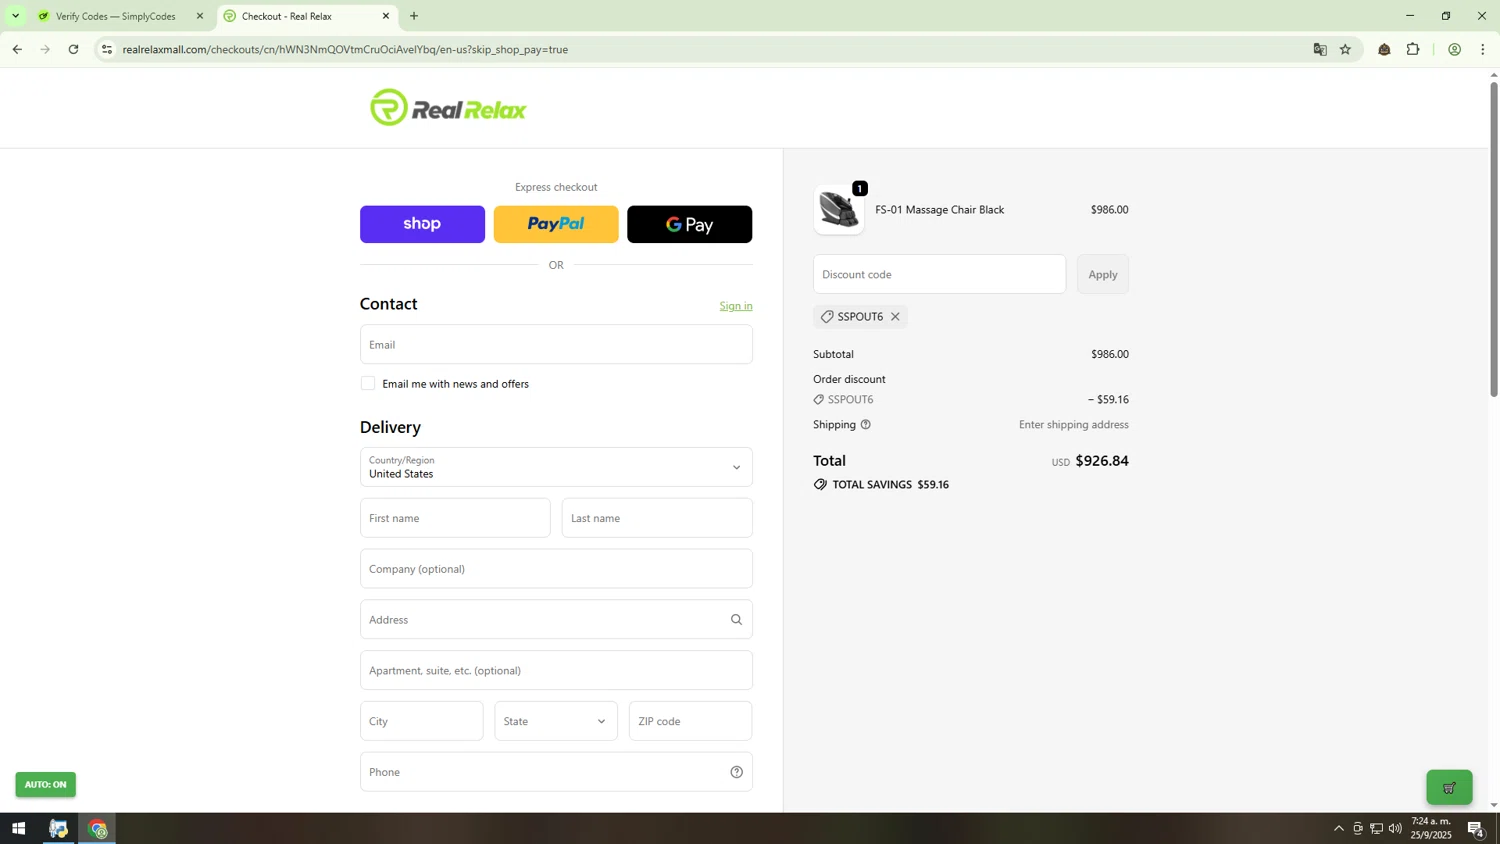Open the green cart floating button
Image resolution: width=1500 pixels, height=844 pixels.
coord(1449,788)
